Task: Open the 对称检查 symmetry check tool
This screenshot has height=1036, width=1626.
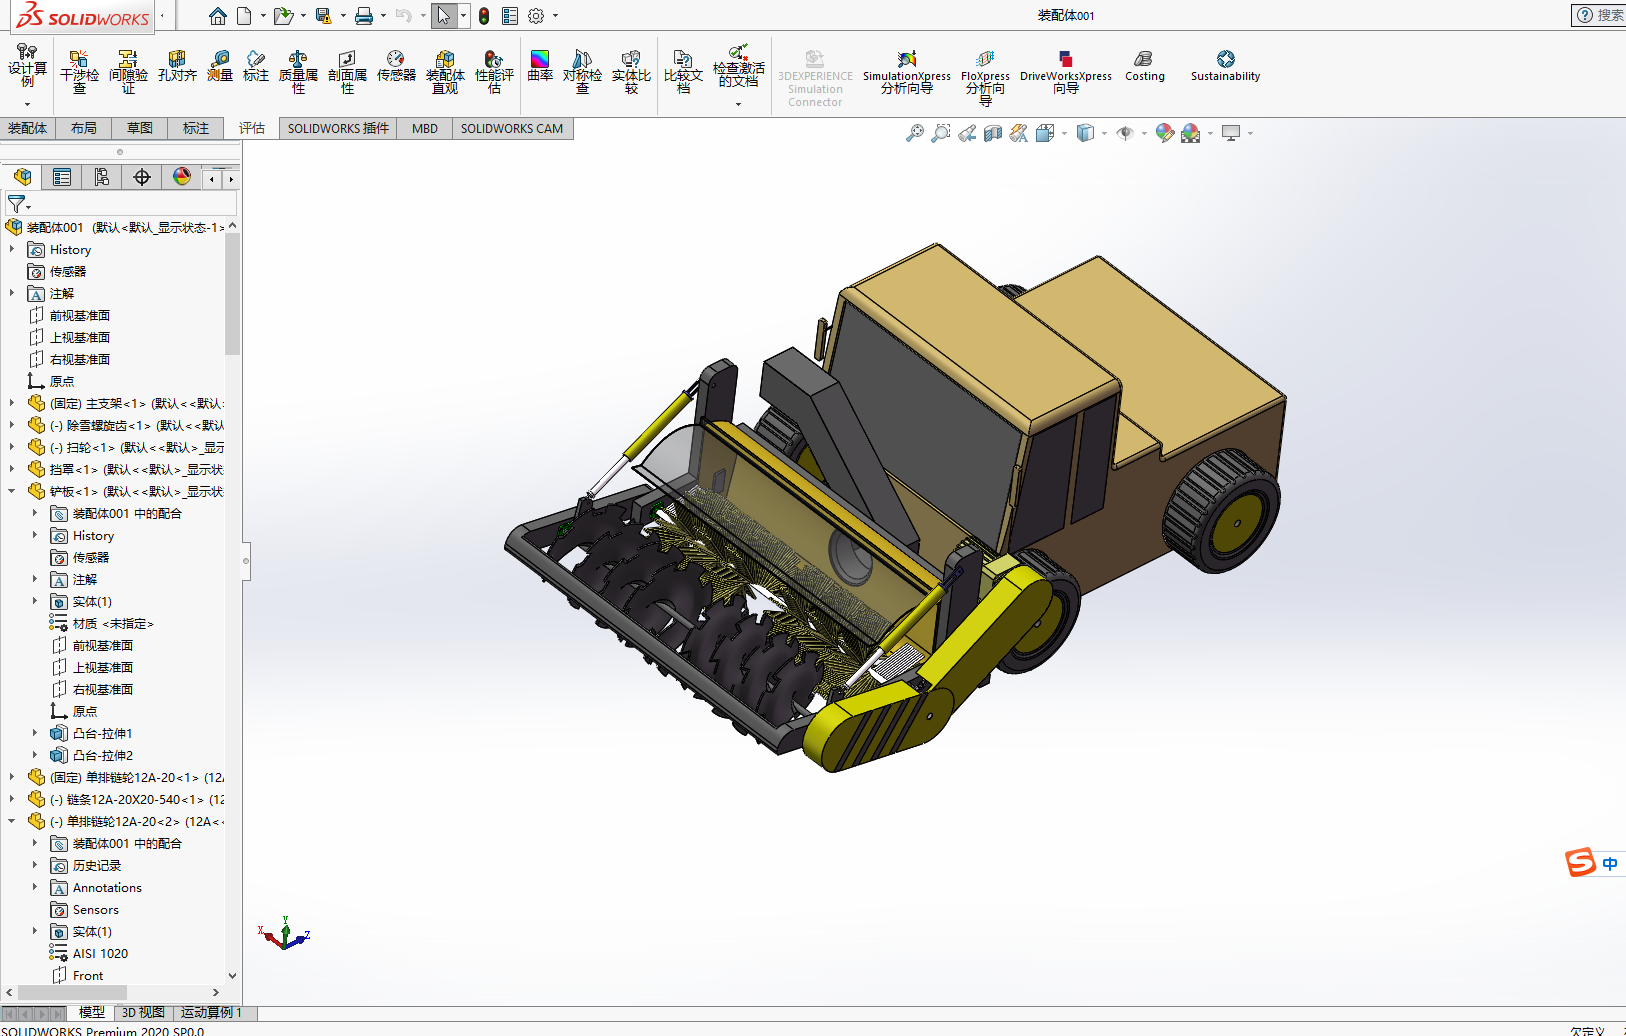Action: [x=582, y=72]
